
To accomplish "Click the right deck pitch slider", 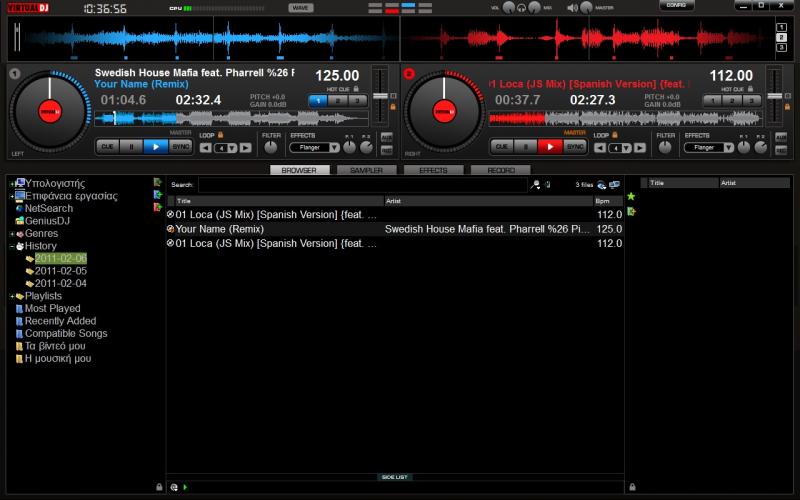I will coord(774,96).
